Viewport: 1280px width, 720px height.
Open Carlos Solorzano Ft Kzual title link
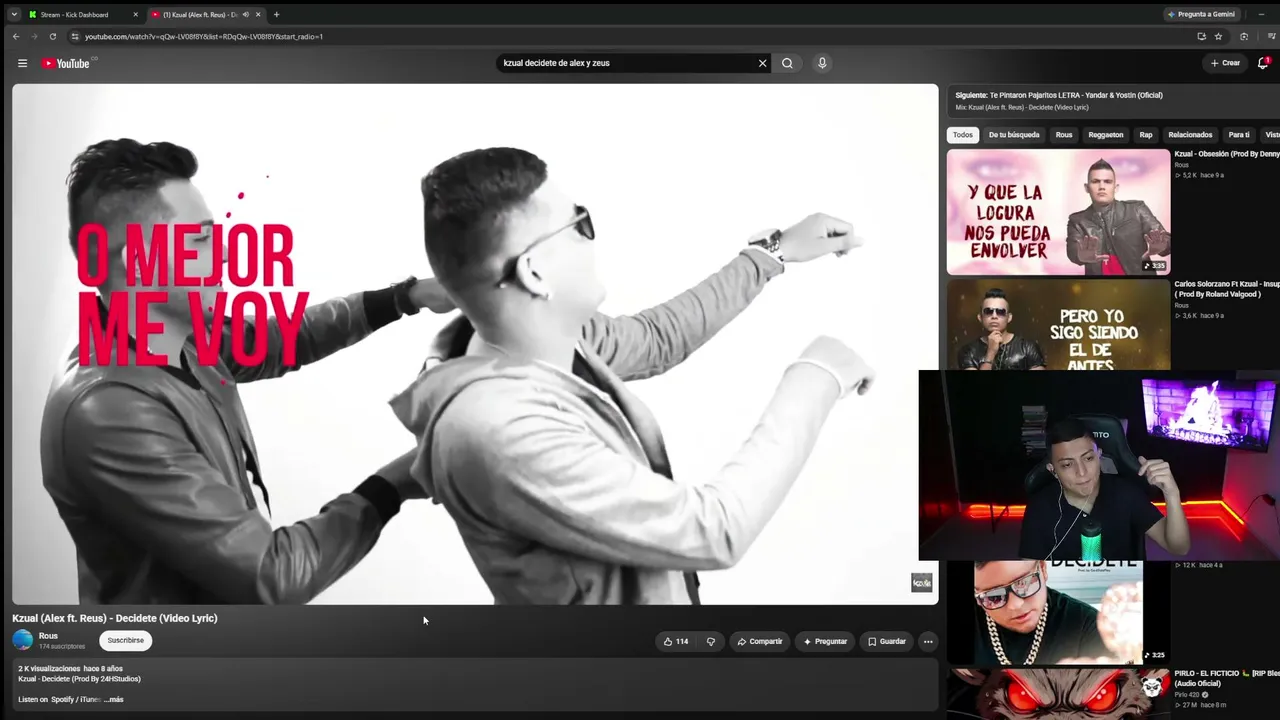click(x=1227, y=289)
